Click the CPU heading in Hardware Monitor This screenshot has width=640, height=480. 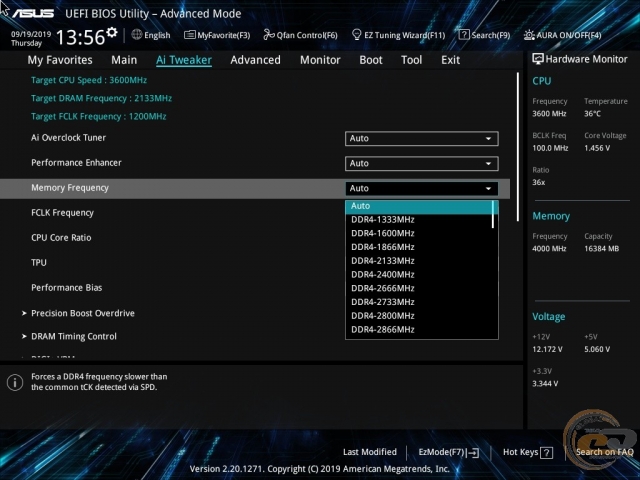click(542, 81)
